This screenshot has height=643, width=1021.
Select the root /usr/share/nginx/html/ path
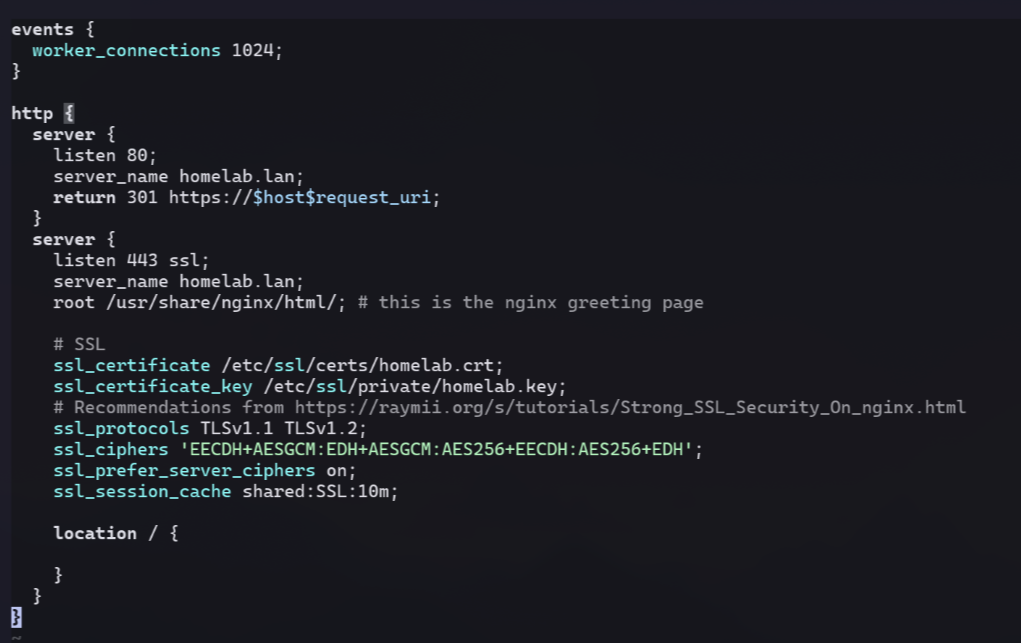[x=180, y=302]
